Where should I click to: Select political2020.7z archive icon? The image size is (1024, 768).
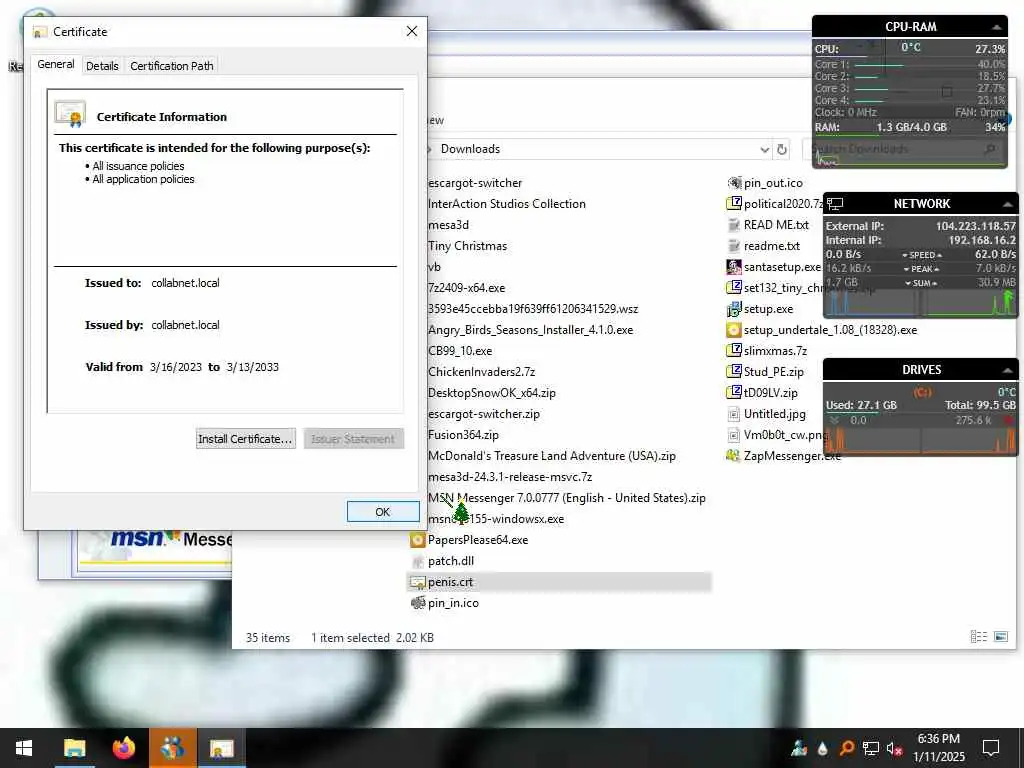[x=734, y=204]
